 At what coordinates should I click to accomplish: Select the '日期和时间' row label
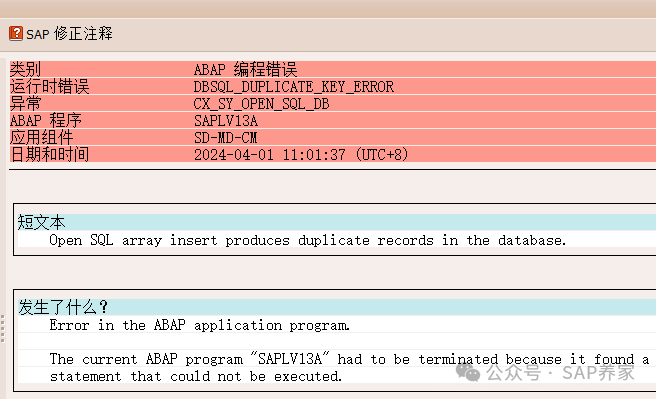[x=49, y=154]
